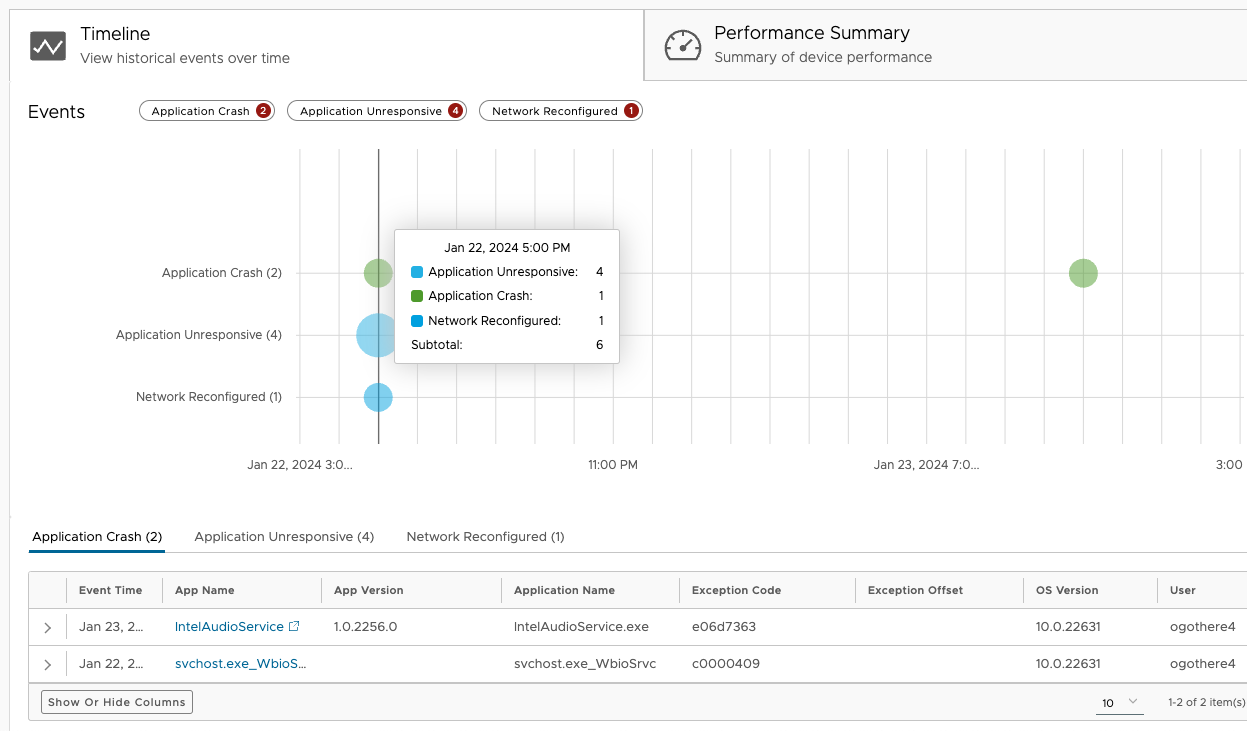Screen dimensions: 1247x731
Task: Open IntelAudioService external link icon
Action: 294,627
